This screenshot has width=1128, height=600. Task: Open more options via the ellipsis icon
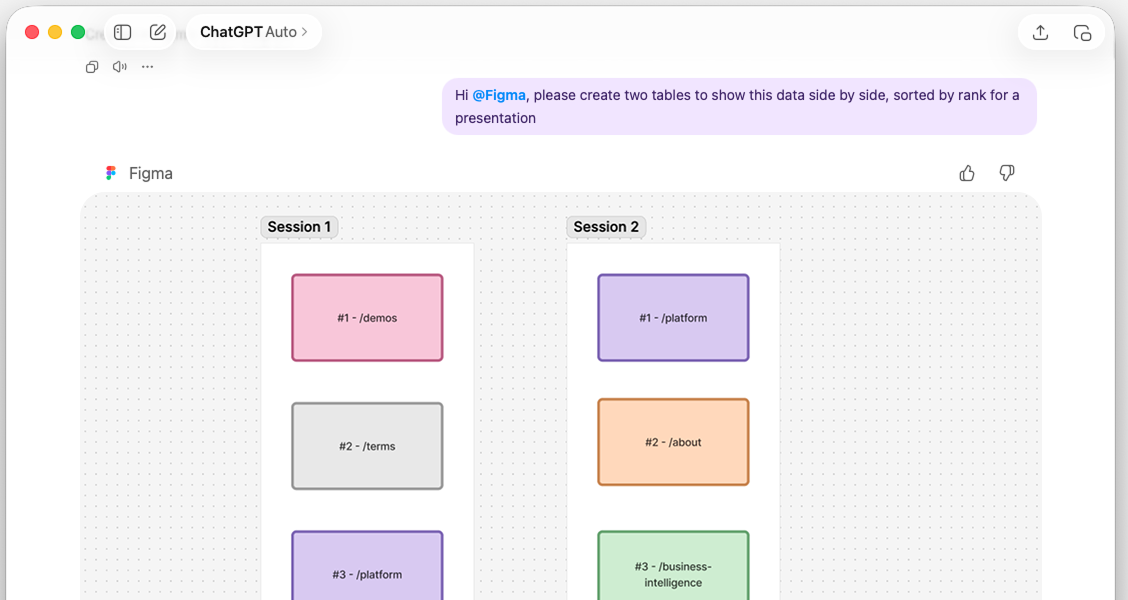(147, 66)
